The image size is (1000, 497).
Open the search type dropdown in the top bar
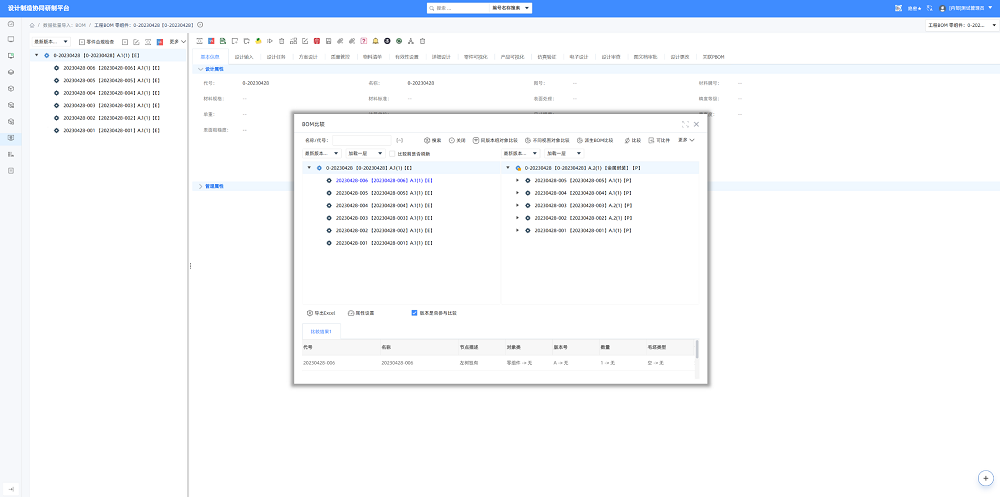click(x=511, y=8)
